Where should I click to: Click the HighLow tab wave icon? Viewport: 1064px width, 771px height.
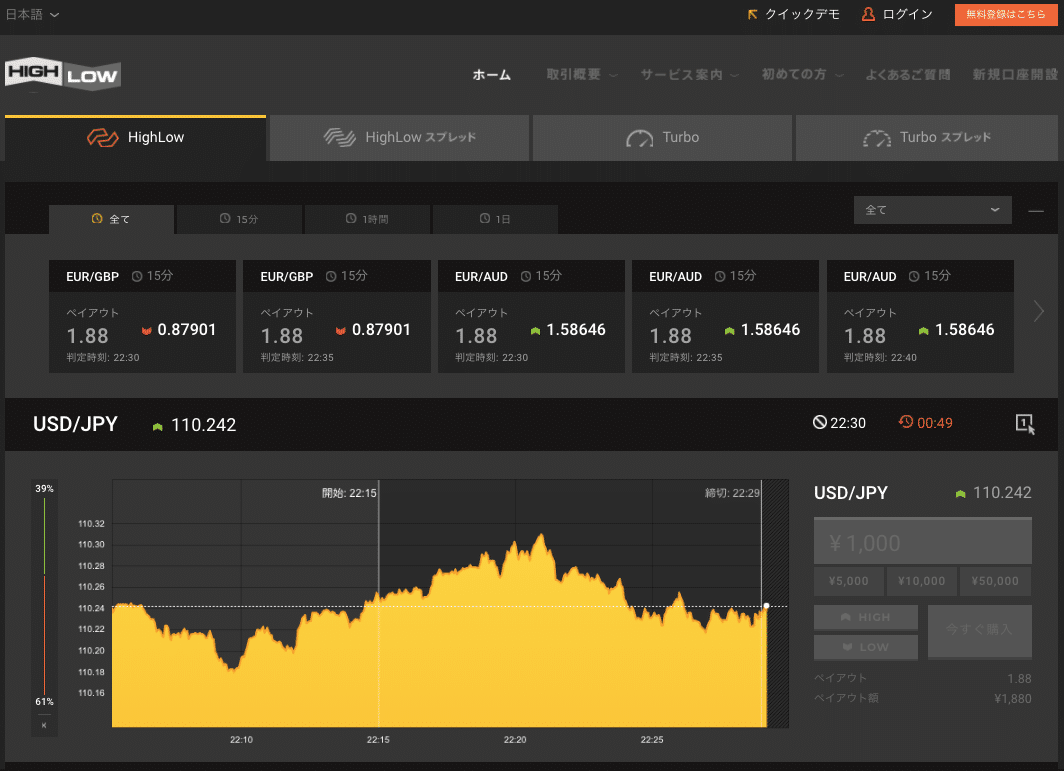click(102, 137)
